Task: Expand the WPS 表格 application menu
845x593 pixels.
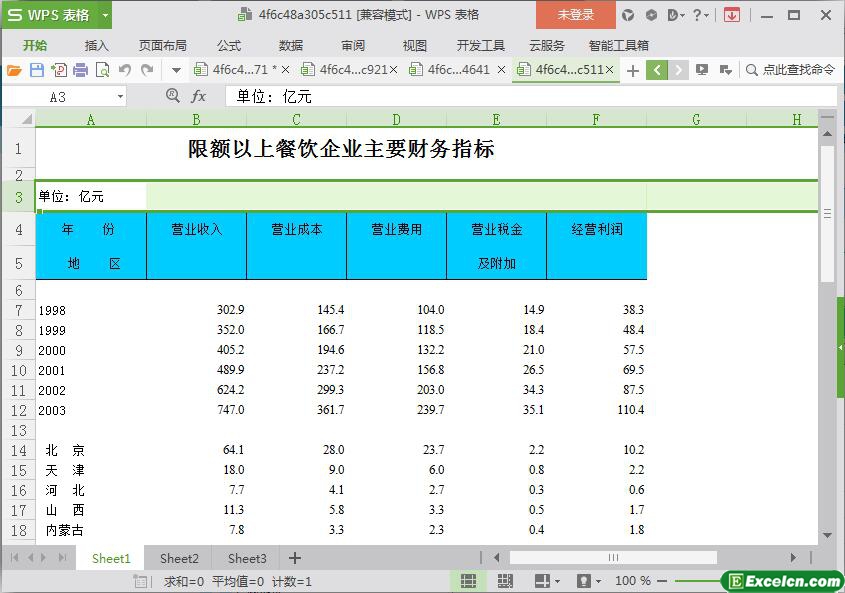Action: point(56,15)
